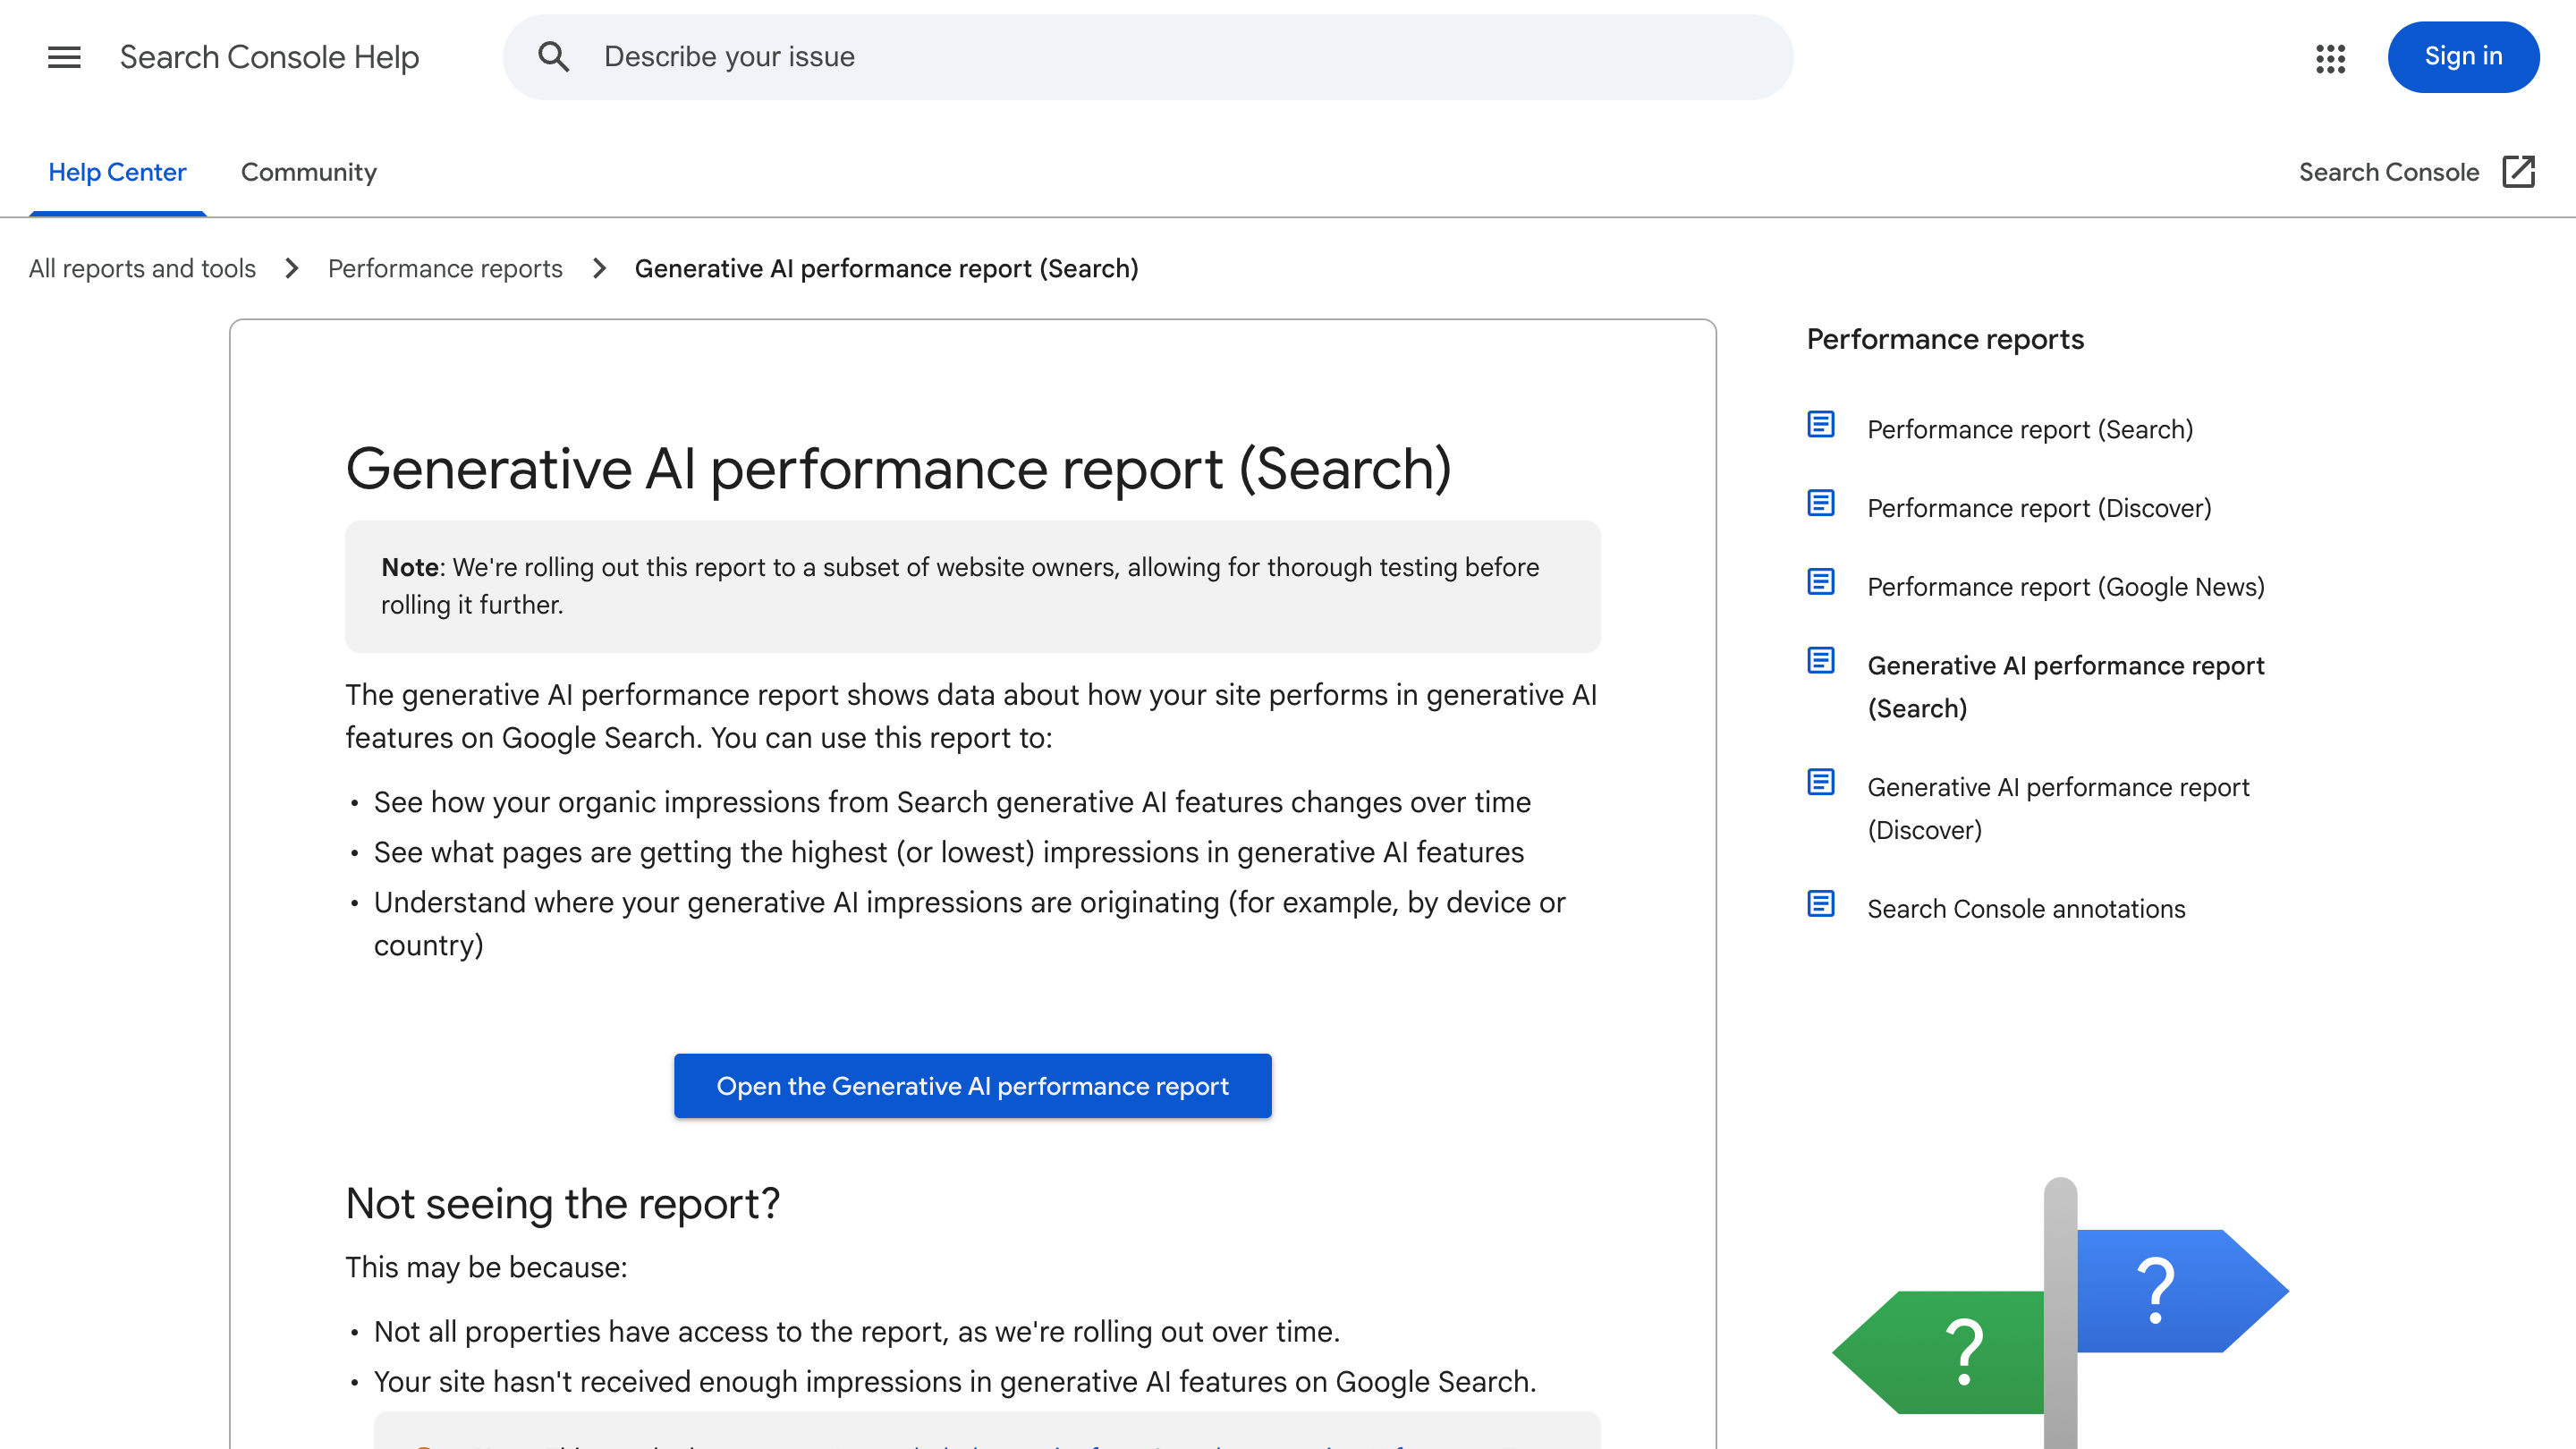Click the search magnifier icon
This screenshot has height=1449, width=2576.
[x=553, y=57]
